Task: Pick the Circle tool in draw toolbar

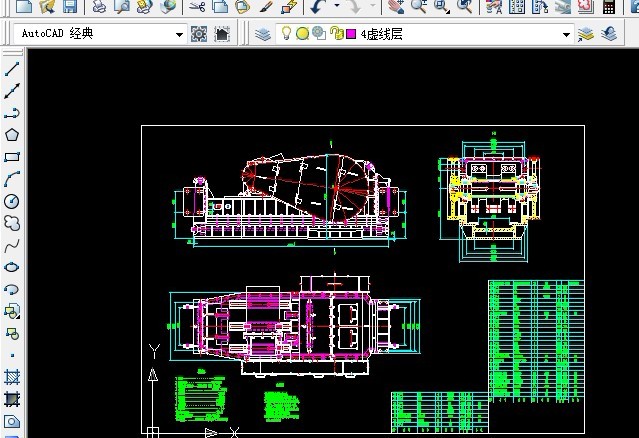Action: [12, 201]
